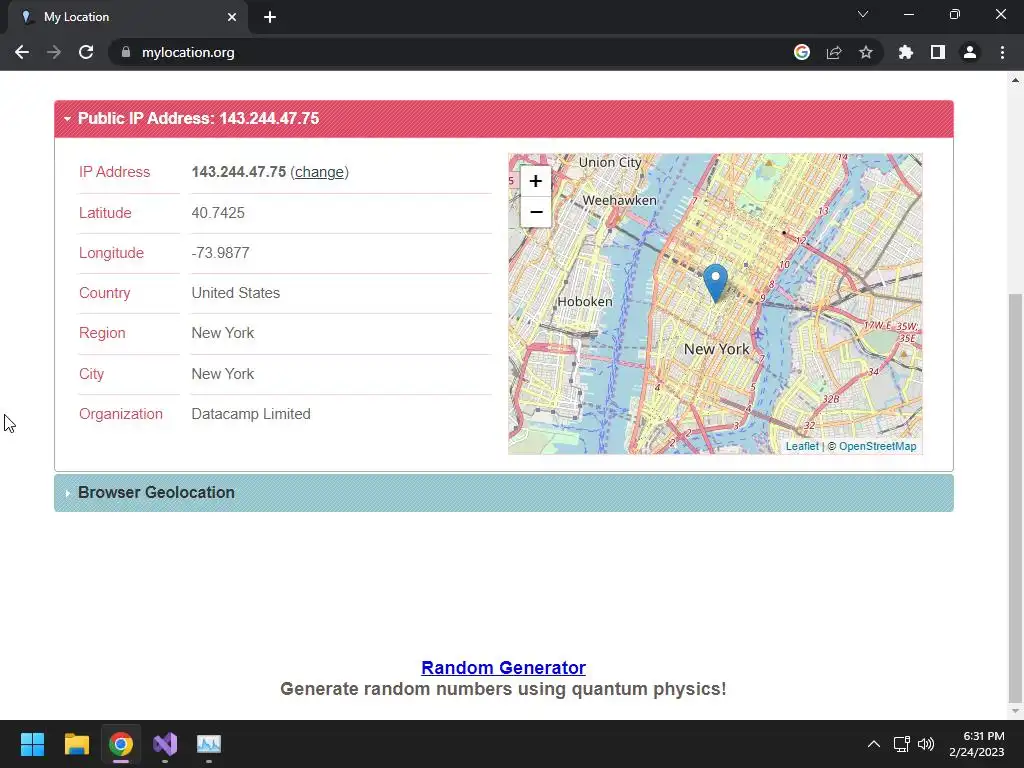This screenshot has width=1024, height=768.
Task: Zoom out on the map
Action: (536, 212)
